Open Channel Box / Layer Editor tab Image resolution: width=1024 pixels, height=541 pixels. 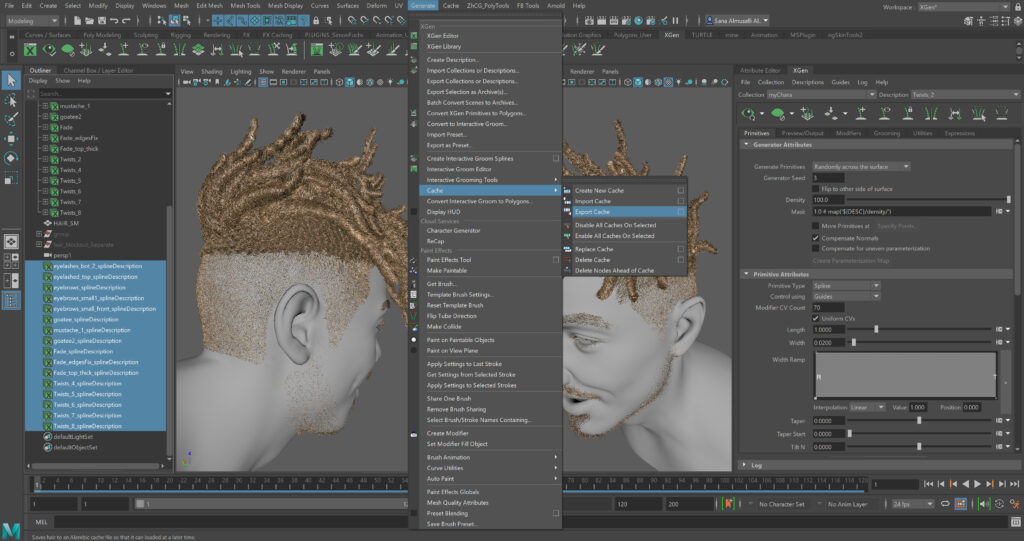(x=98, y=70)
